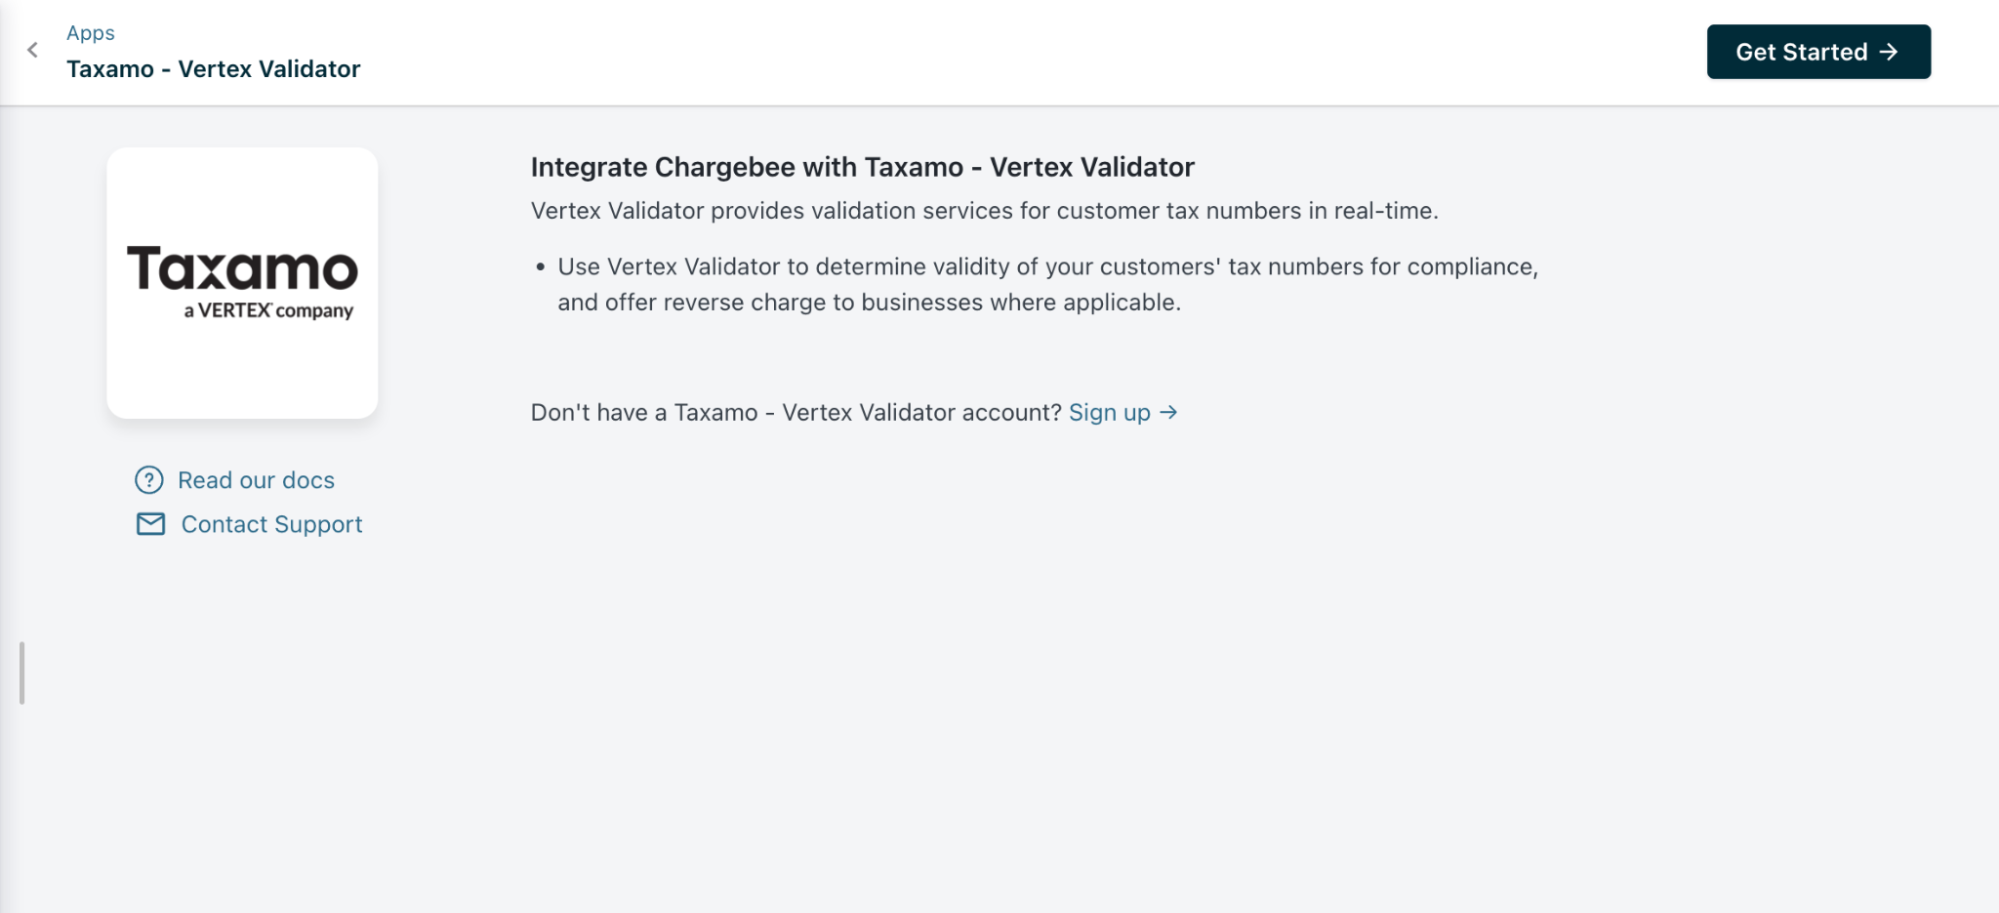
Task: Click the 'reverse charge to businesses' text line
Action: (x=868, y=303)
